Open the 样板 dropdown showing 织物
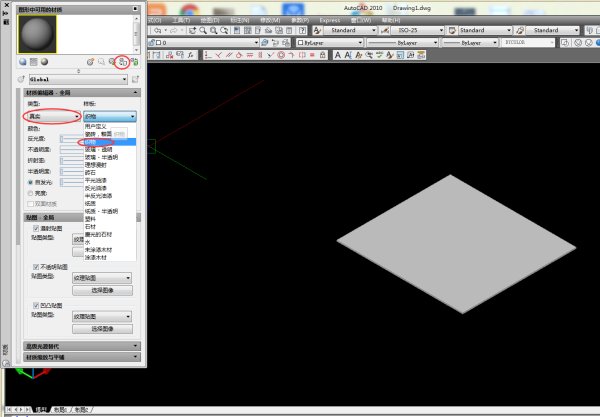The height and width of the screenshot is (417, 600). click(x=110, y=116)
